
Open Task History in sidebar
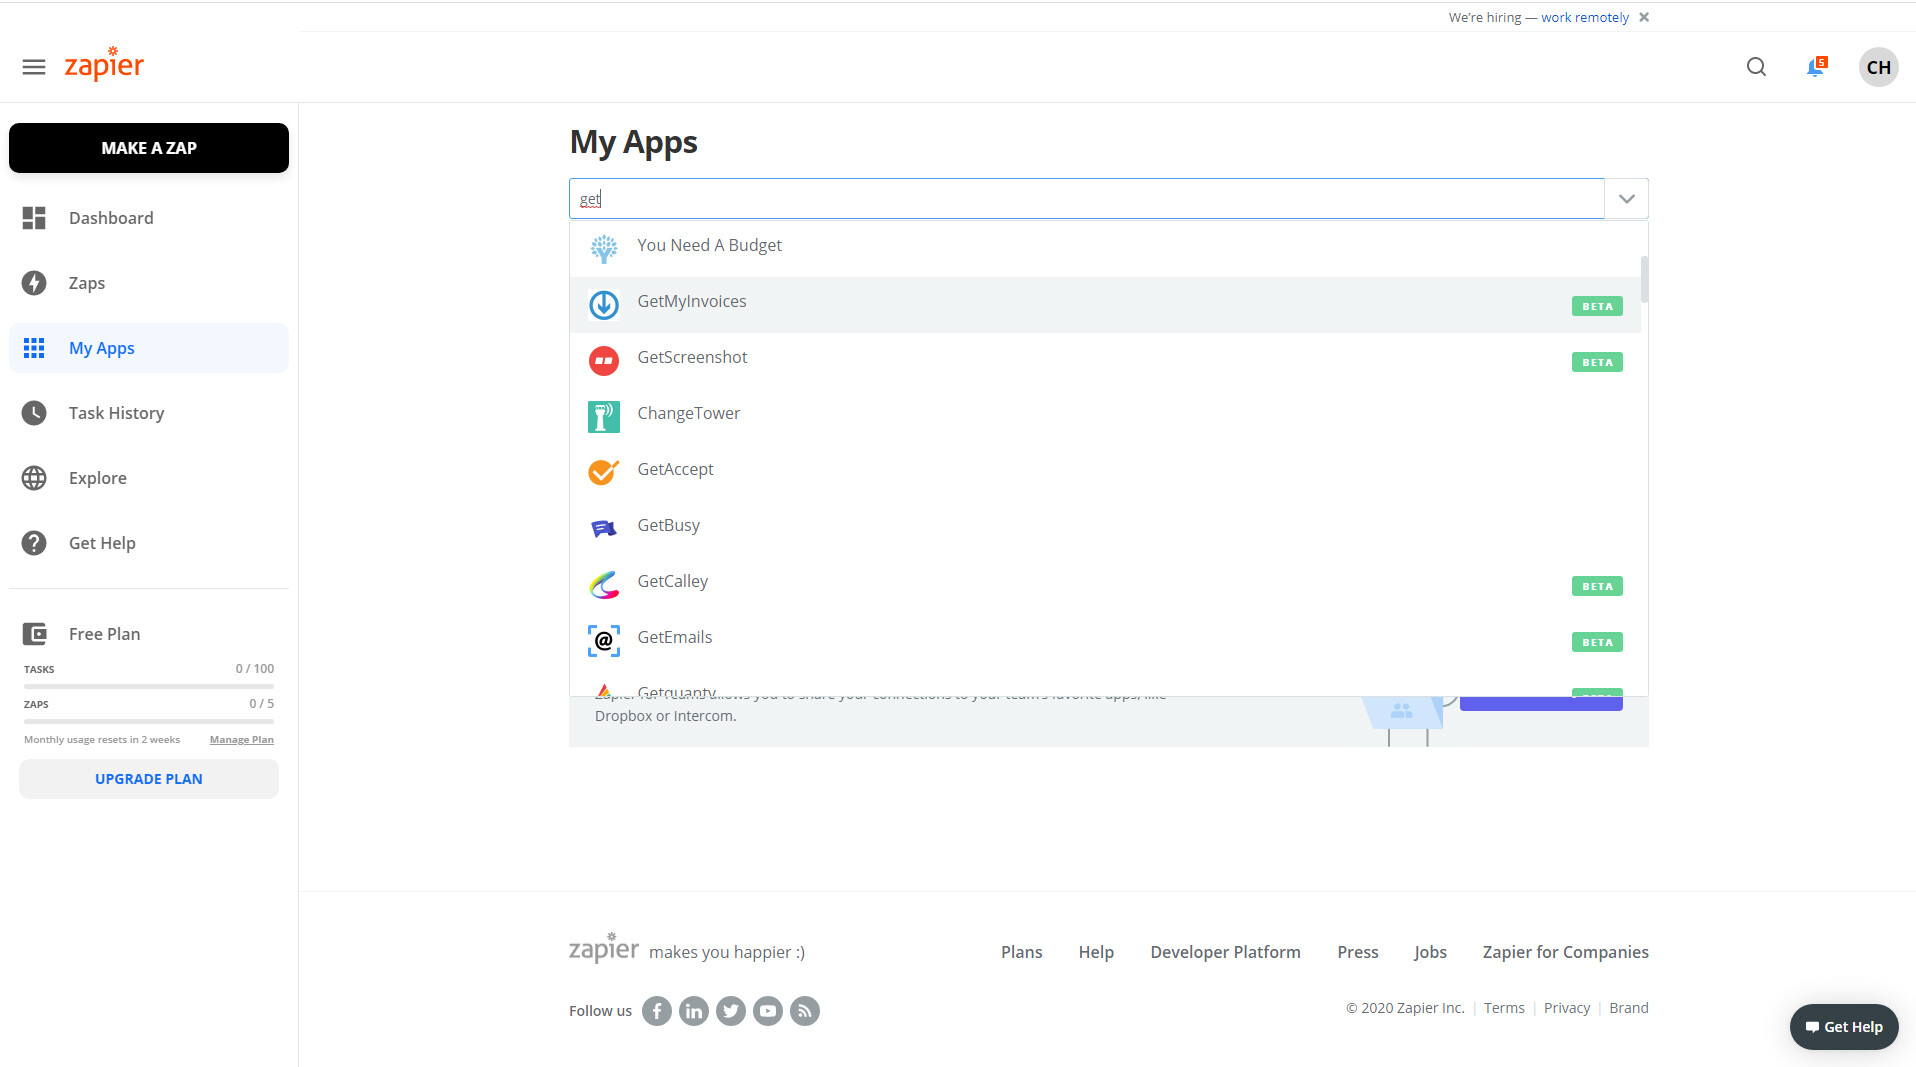pyautogui.click(x=149, y=413)
